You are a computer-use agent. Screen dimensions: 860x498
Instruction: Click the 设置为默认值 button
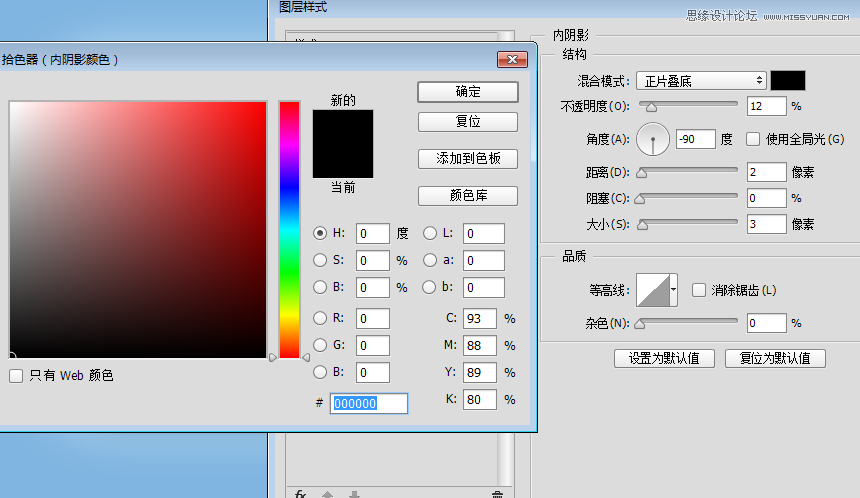point(663,358)
